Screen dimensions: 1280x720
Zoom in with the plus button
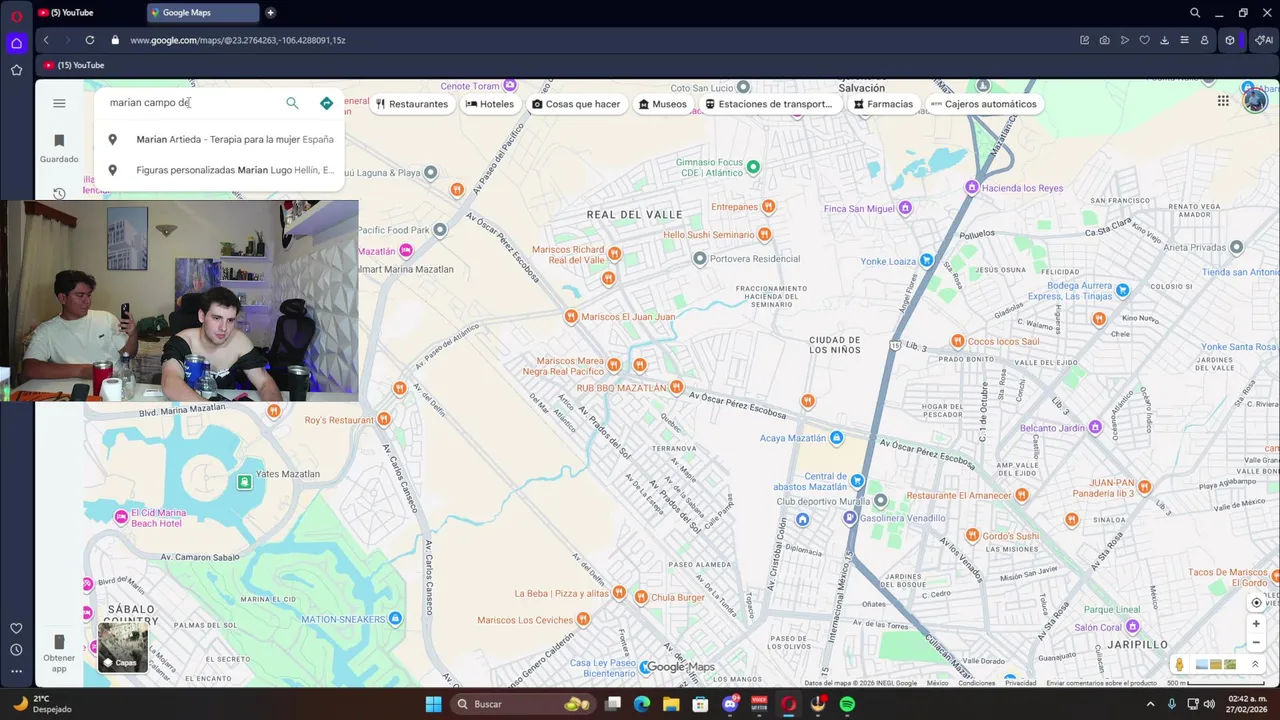click(1257, 624)
